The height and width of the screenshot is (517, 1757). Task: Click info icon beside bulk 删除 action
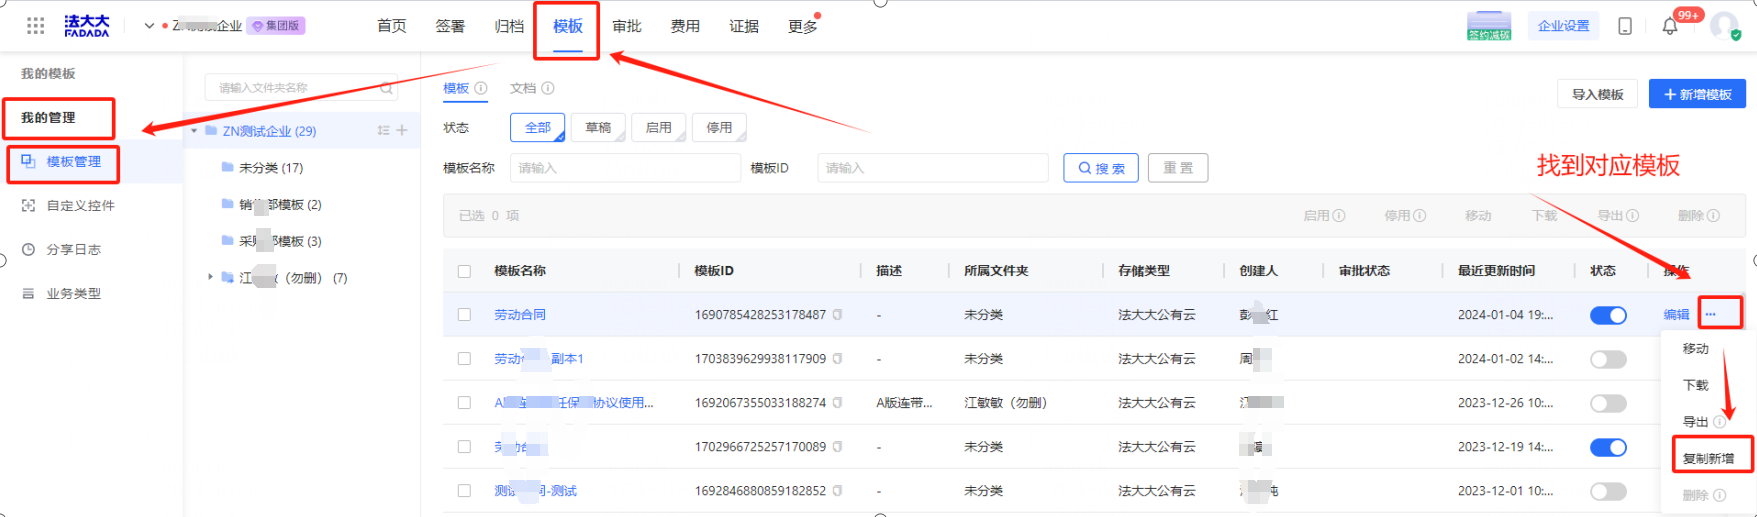(x=1714, y=216)
